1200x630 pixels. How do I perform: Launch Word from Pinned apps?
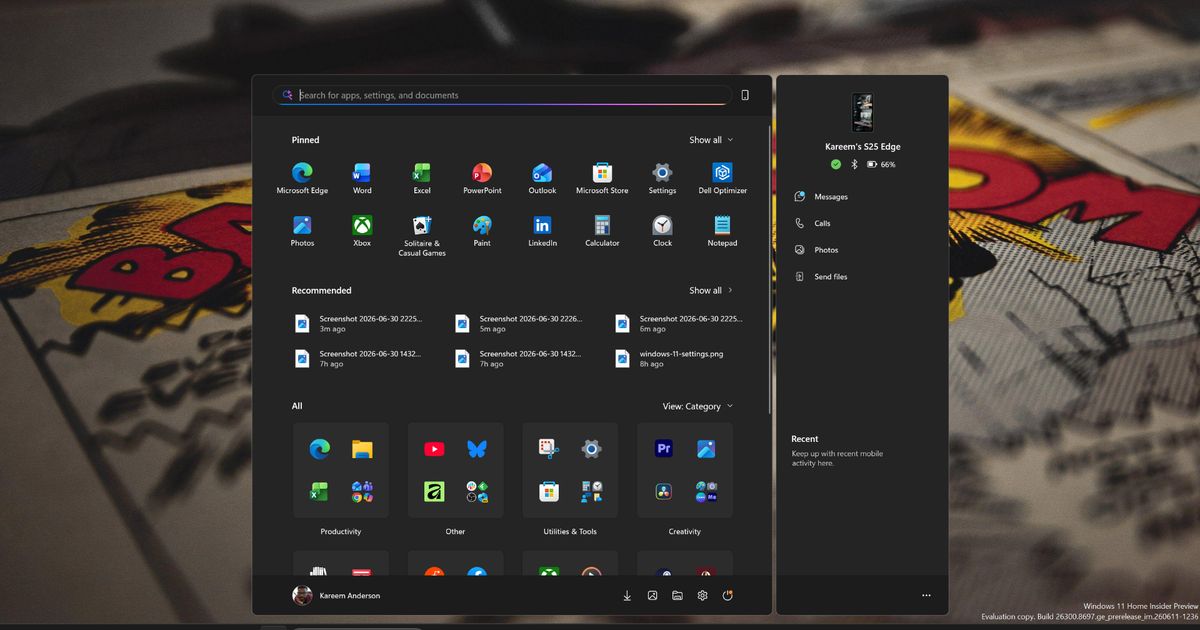click(x=362, y=178)
